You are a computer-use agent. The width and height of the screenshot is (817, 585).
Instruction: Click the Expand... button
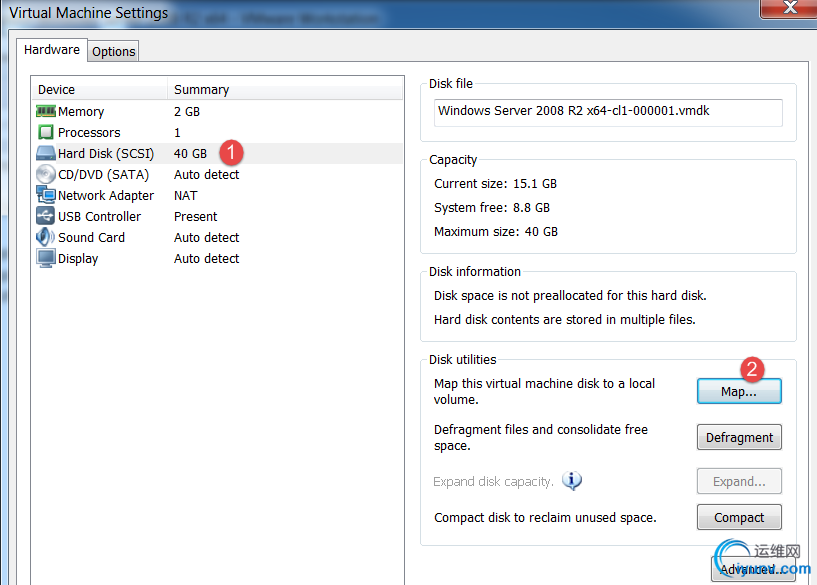tap(739, 481)
